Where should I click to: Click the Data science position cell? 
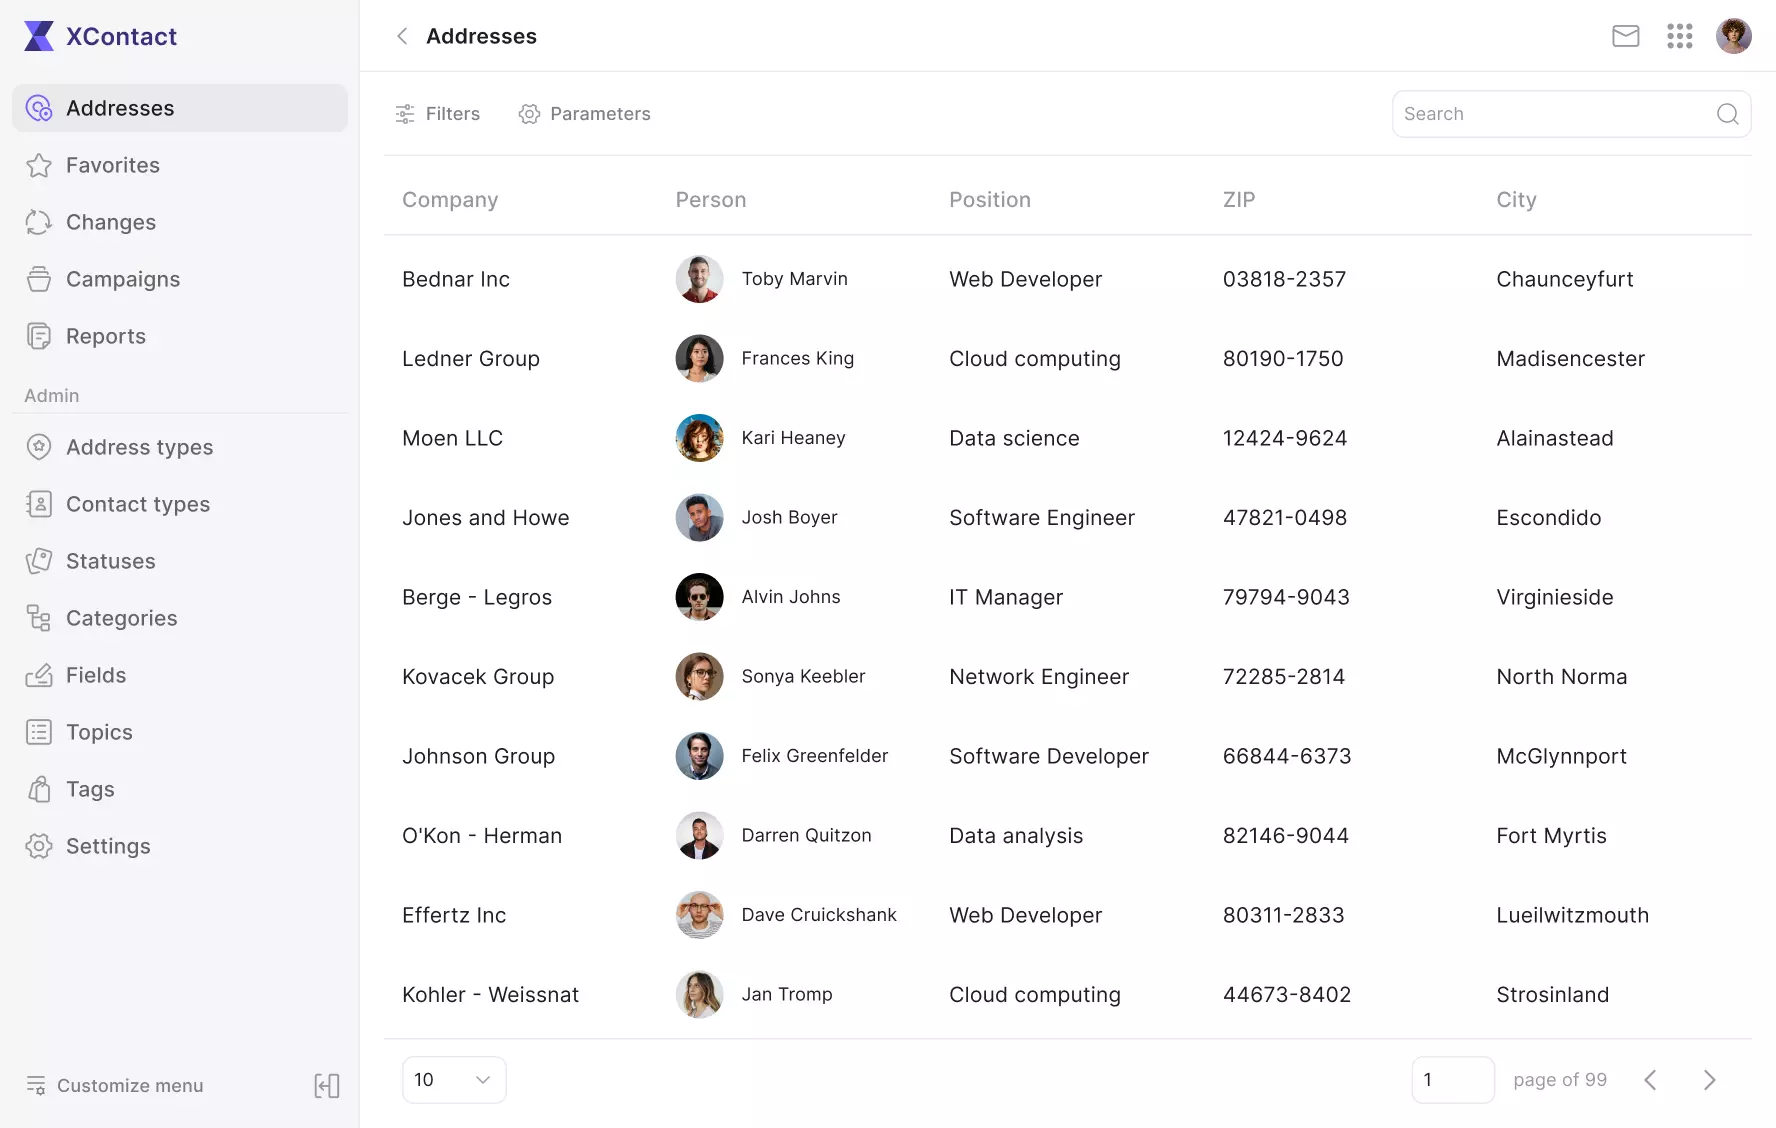pos(1014,438)
